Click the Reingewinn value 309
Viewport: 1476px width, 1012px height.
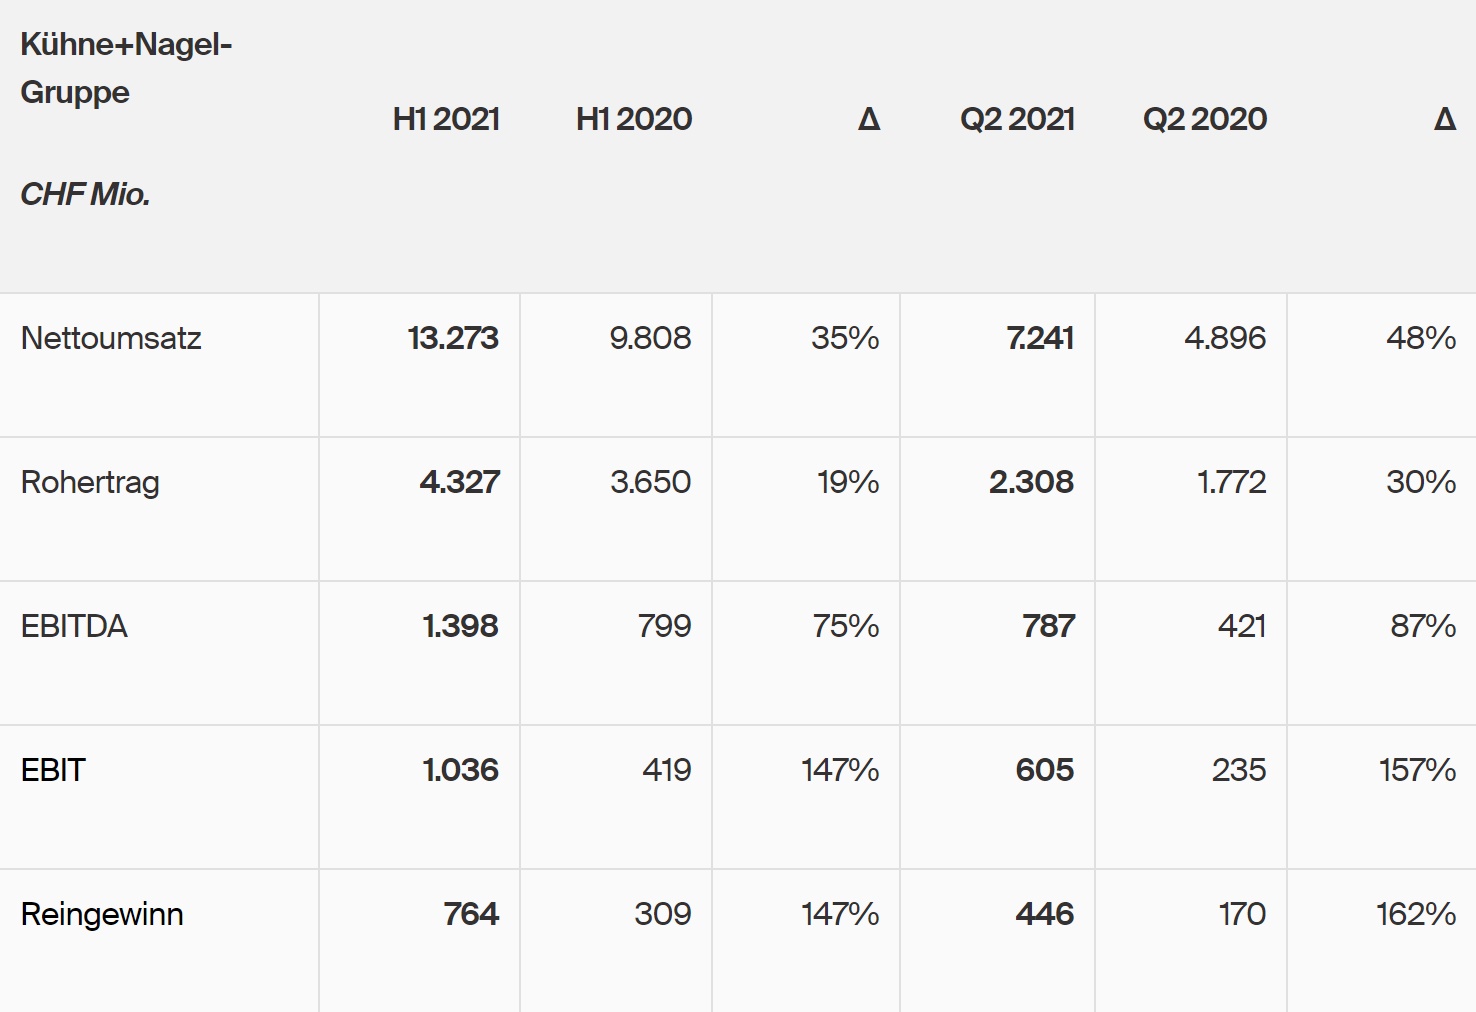pyautogui.click(x=663, y=914)
